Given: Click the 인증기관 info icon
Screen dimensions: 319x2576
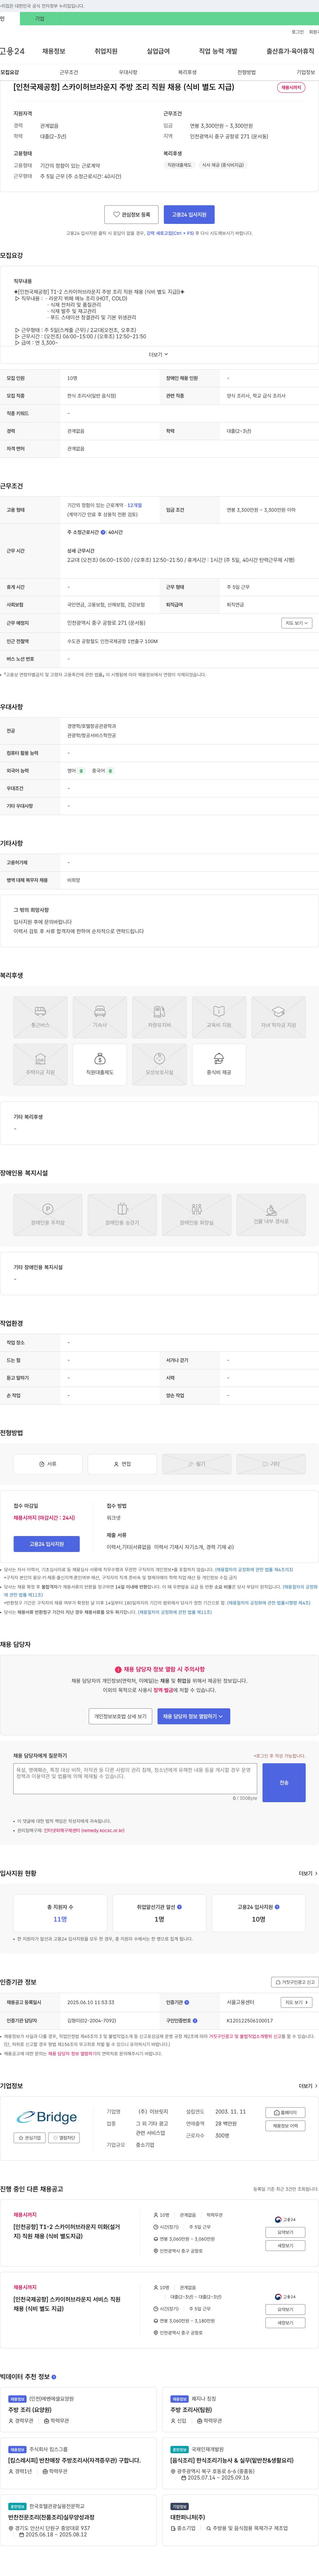Looking at the screenshot, I should (x=187, y=2002).
